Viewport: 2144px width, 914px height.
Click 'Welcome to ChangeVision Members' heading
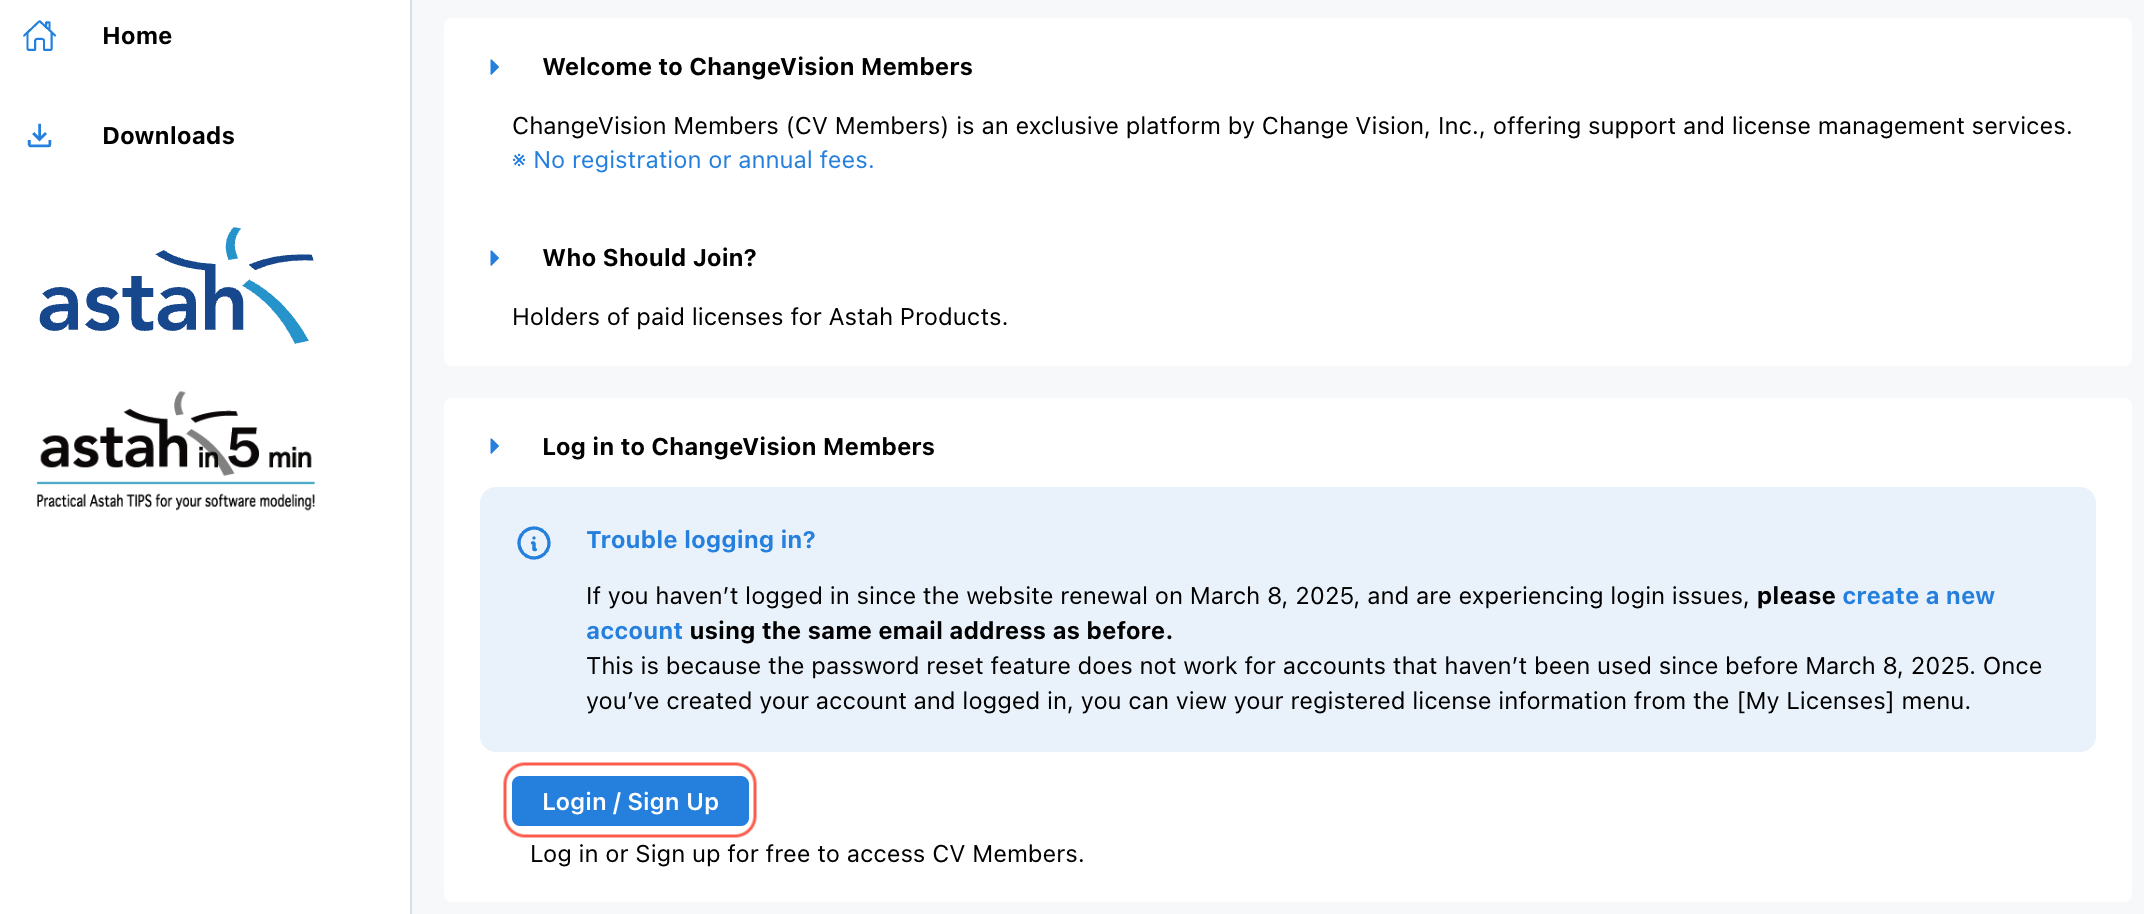tap(757, 67)
